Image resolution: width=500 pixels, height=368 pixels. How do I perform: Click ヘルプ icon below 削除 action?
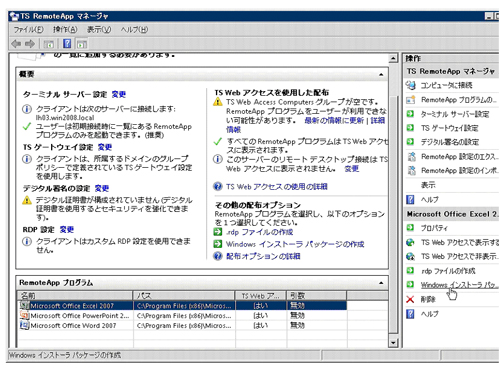(410, 314)
